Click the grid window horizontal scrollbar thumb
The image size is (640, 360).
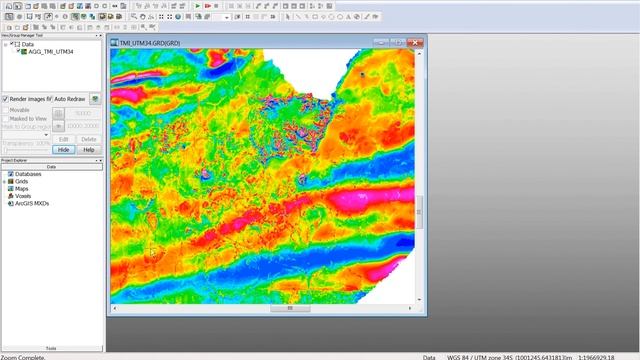click(x=290, y=308)
